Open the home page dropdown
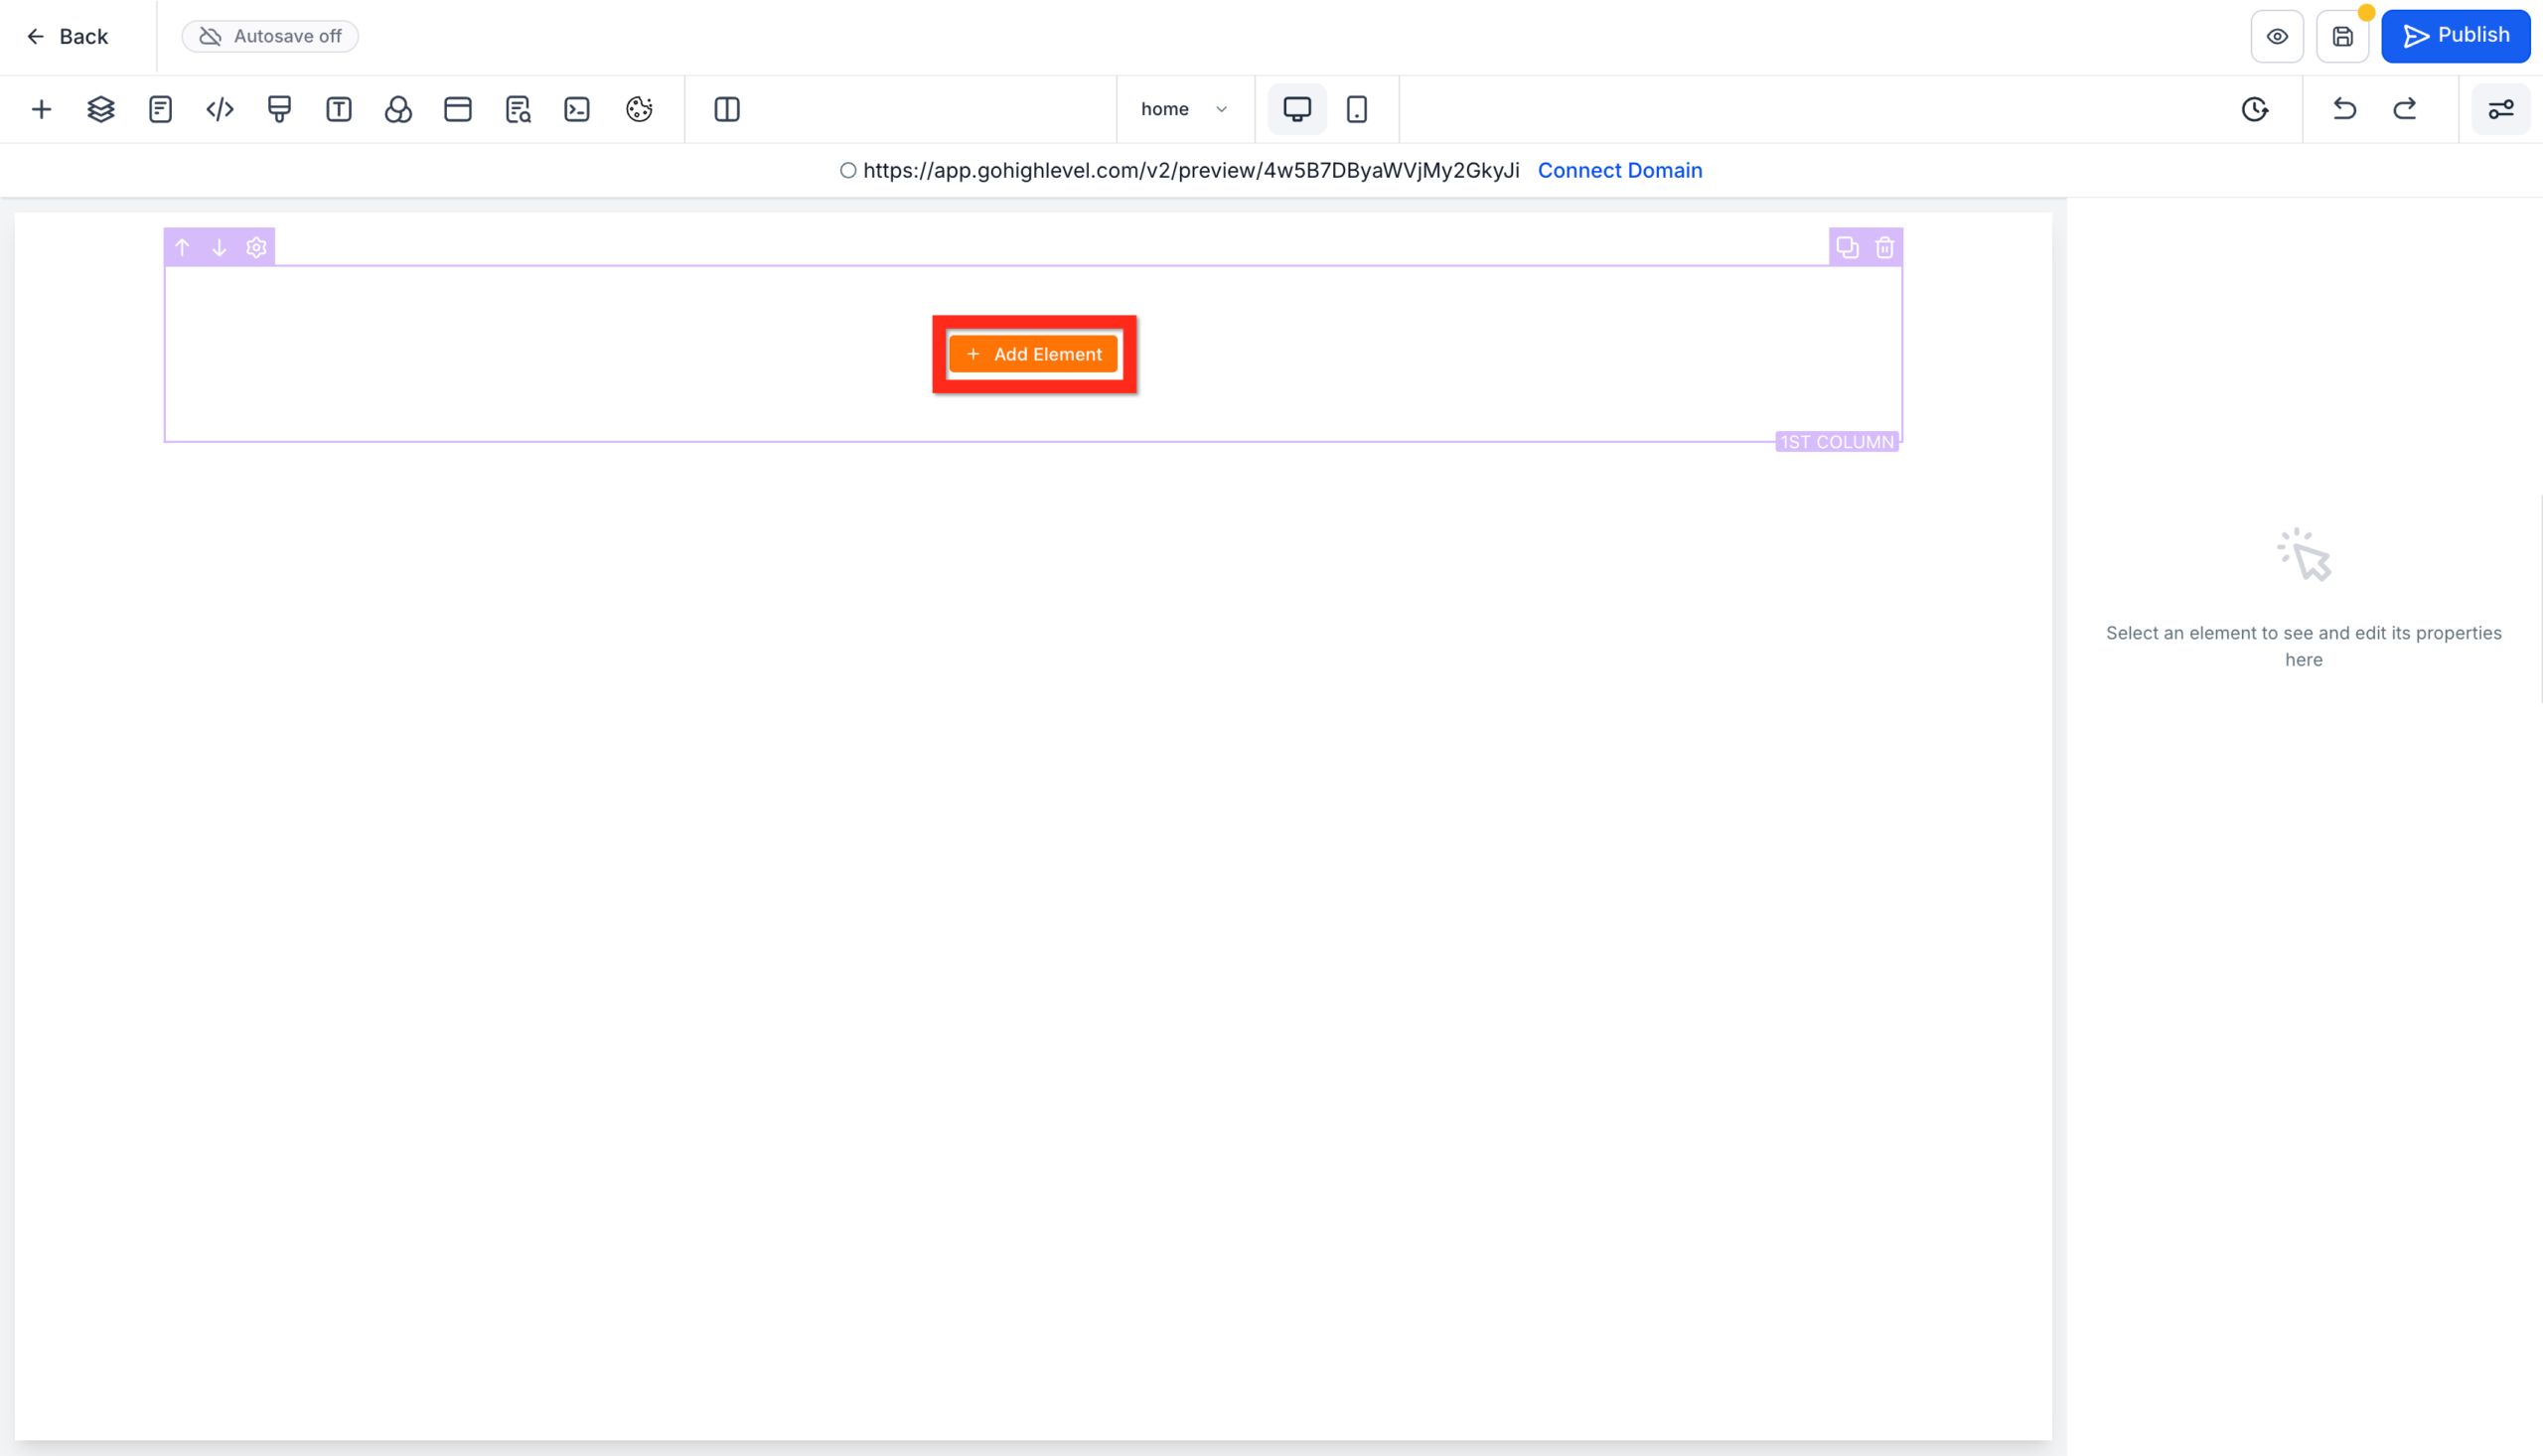This screenshot has width=2543, height=1456. pyautogui.click(x=1184, y=109)
